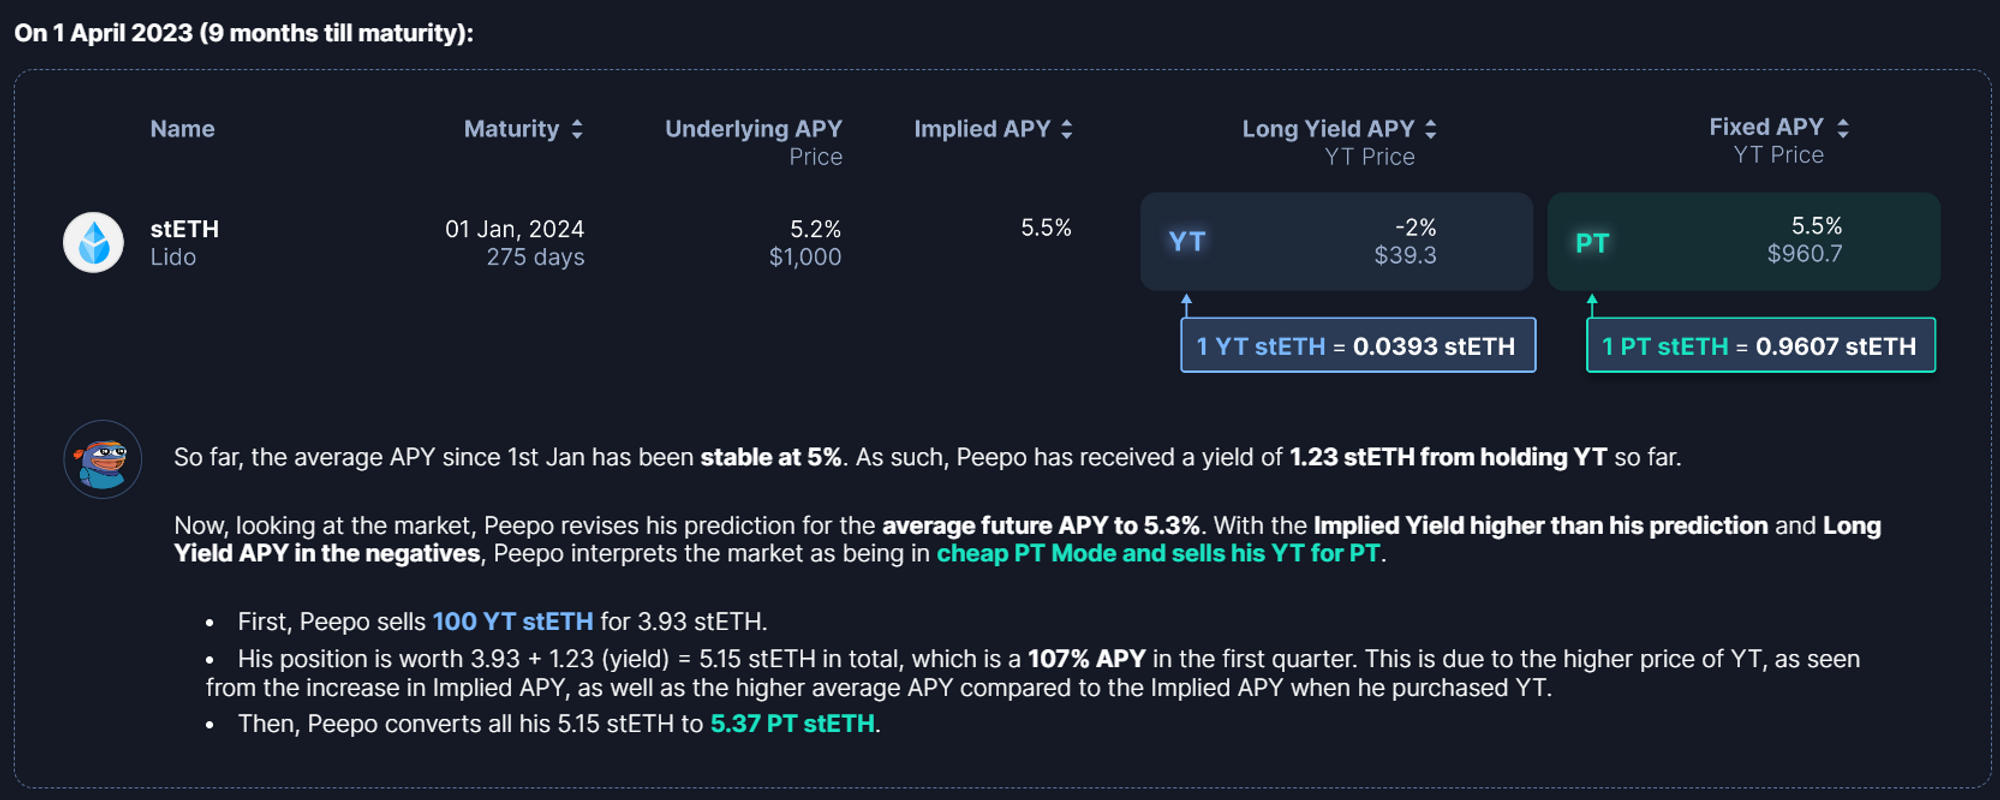Click the sort arrows beside Long Yield APY
2000x800 pixels.
click(1431, 129)
